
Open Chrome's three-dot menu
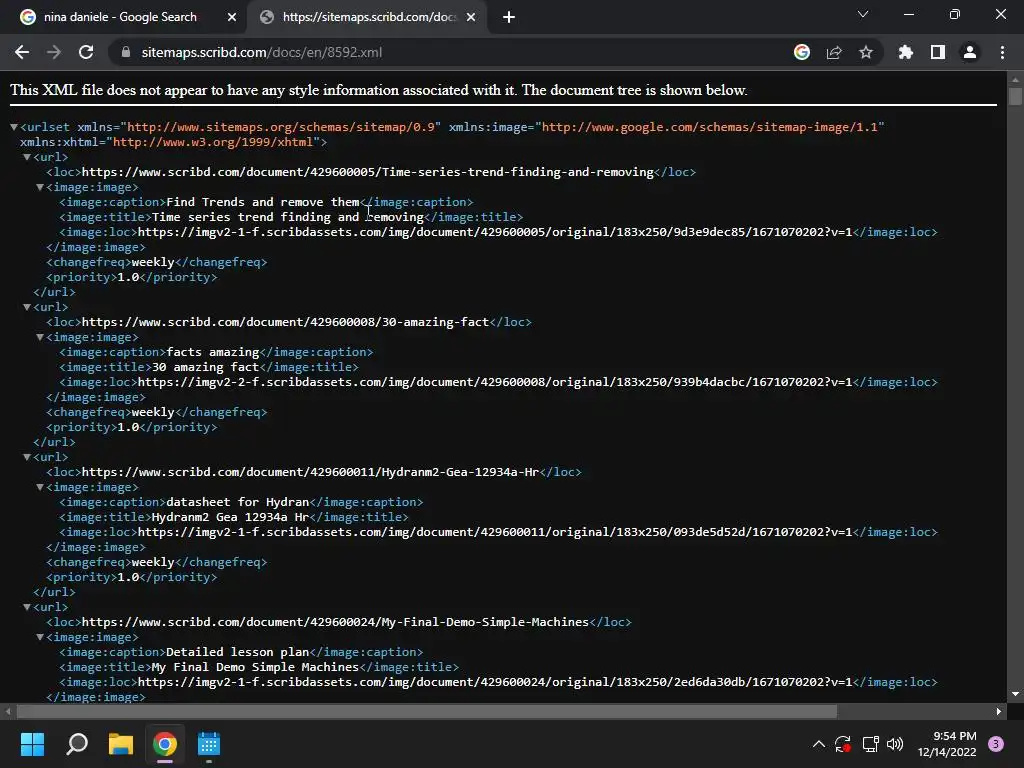pos(1002,52)
